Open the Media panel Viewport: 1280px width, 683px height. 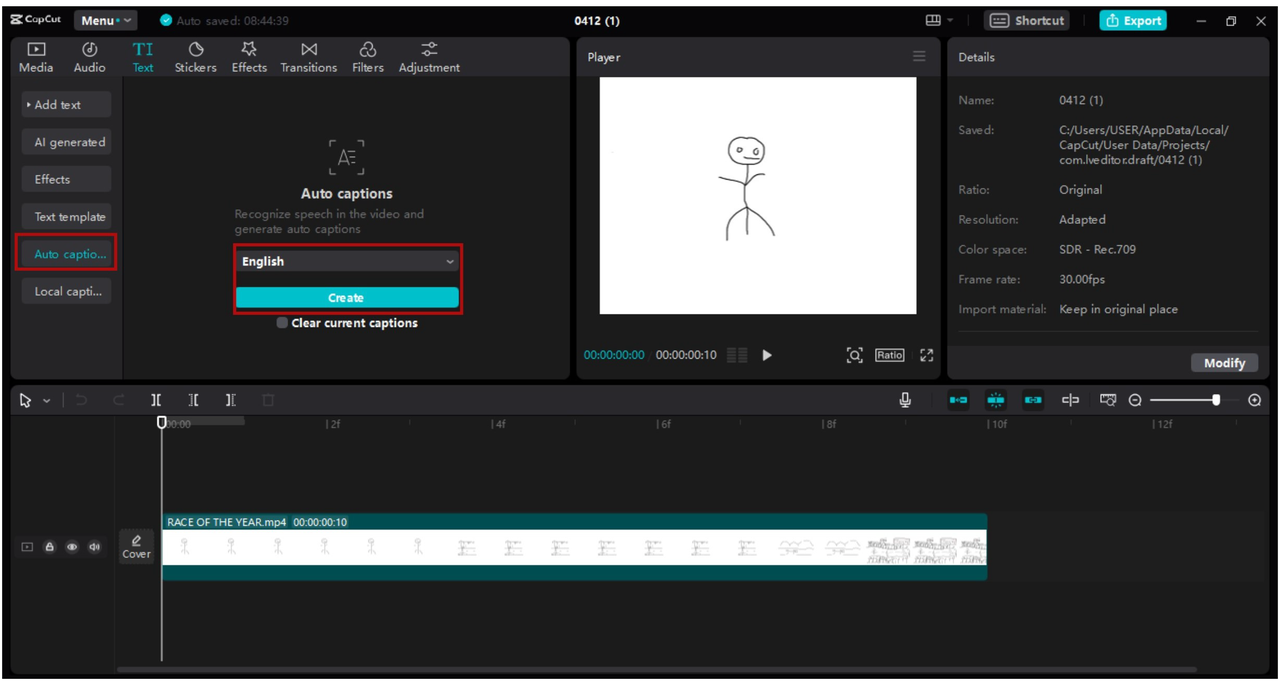36,57
